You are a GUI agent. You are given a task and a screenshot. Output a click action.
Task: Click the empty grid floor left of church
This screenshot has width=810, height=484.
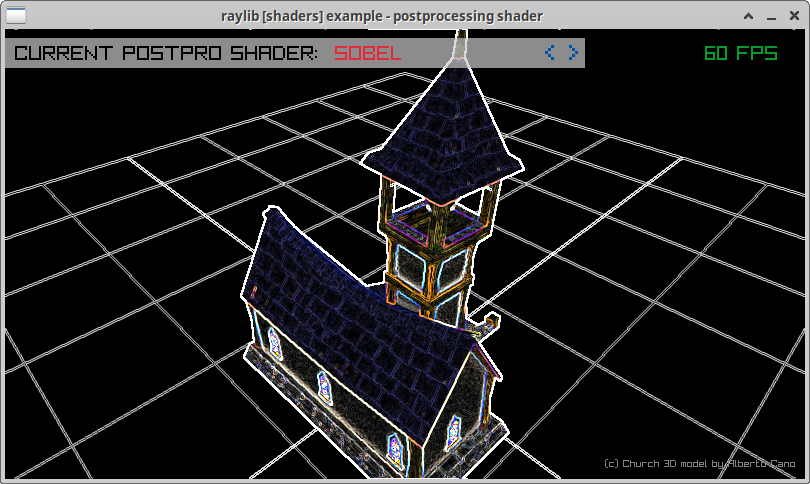pyautogui.click(x=120, y=300)
